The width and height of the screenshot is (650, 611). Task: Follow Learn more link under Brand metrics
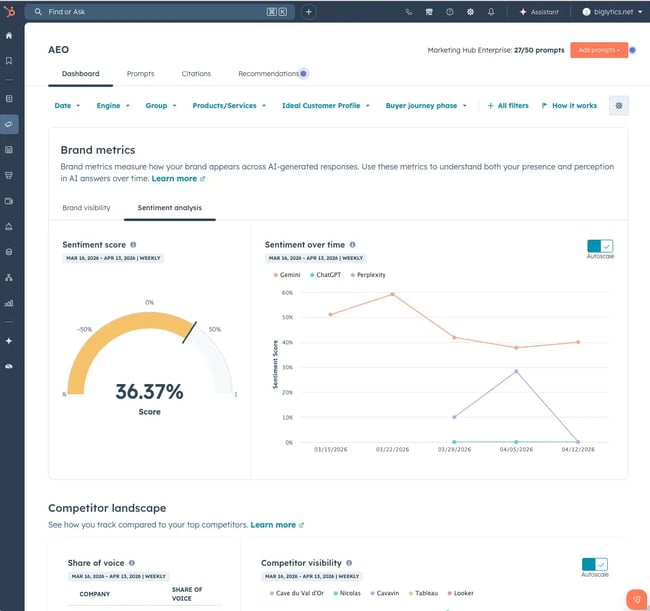(x=178, y=179)
